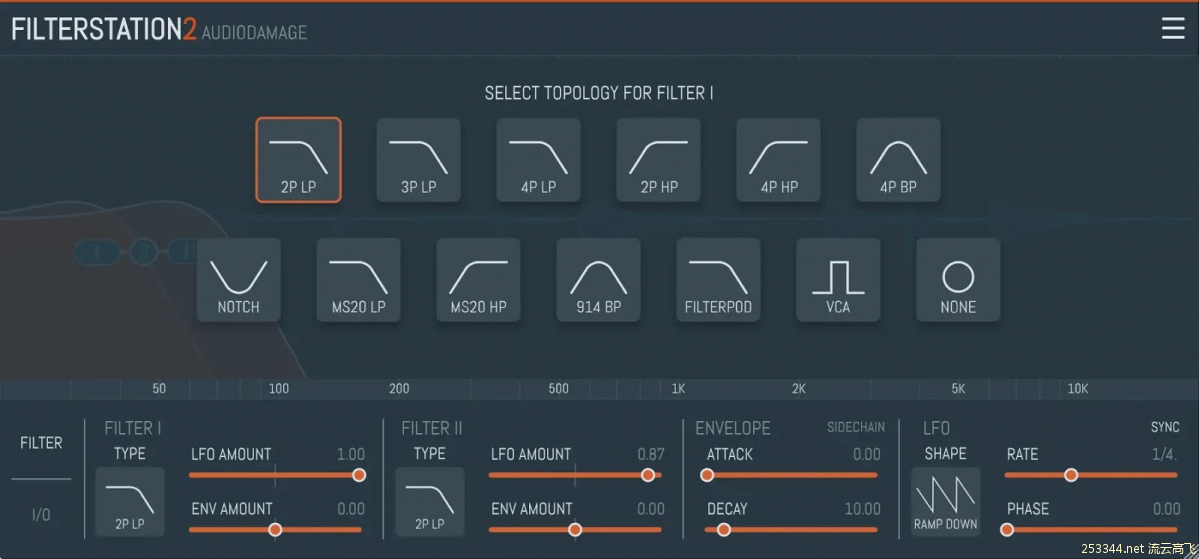The height and width of the screenshot is (559, 1199).
Task: Toggle the envelope SIDECHAIN option
Action: tap(856, 427)
